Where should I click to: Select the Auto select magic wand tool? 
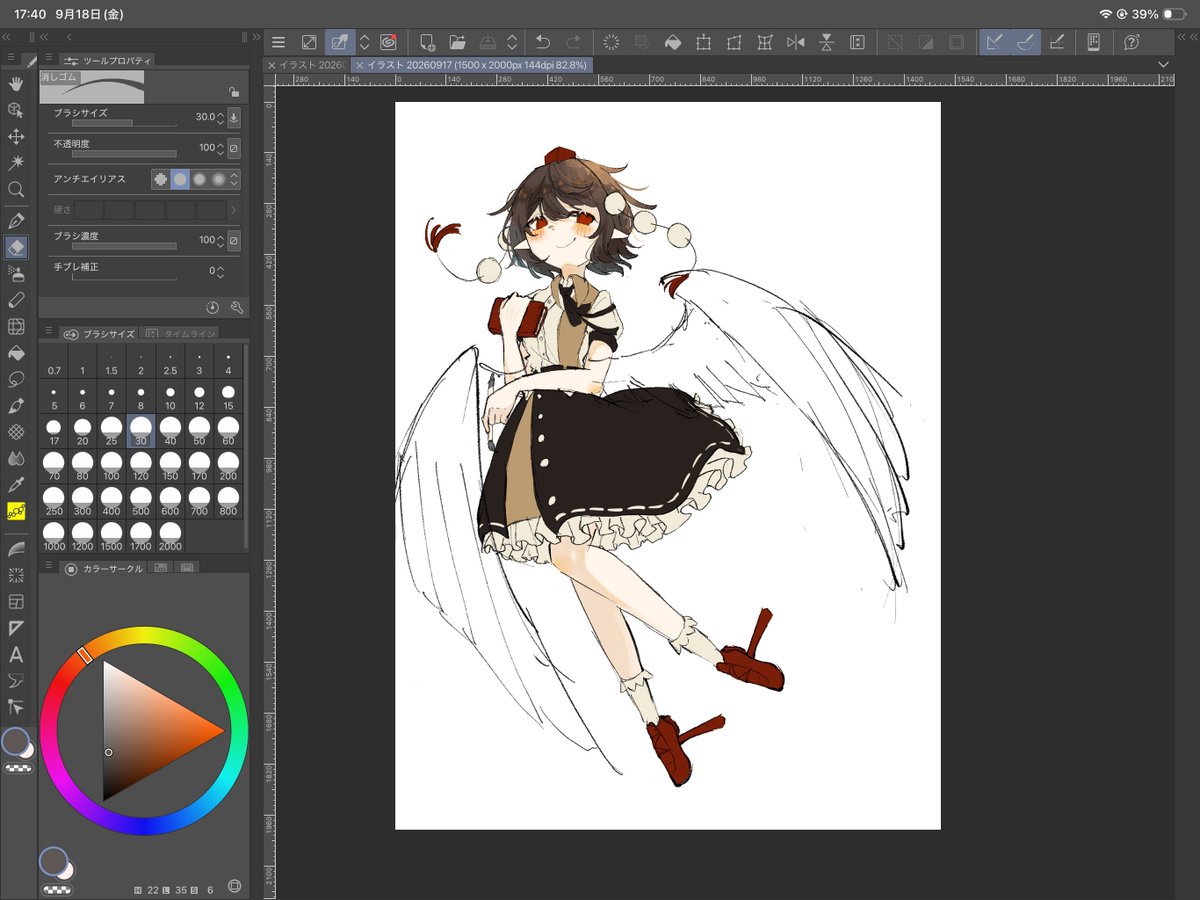(x=16, y=163)
